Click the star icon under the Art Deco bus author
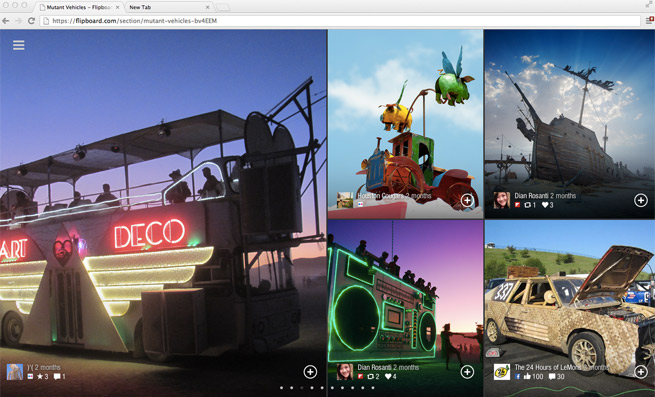Viewport: 655px width, 397px height. [x=40, y=377]
